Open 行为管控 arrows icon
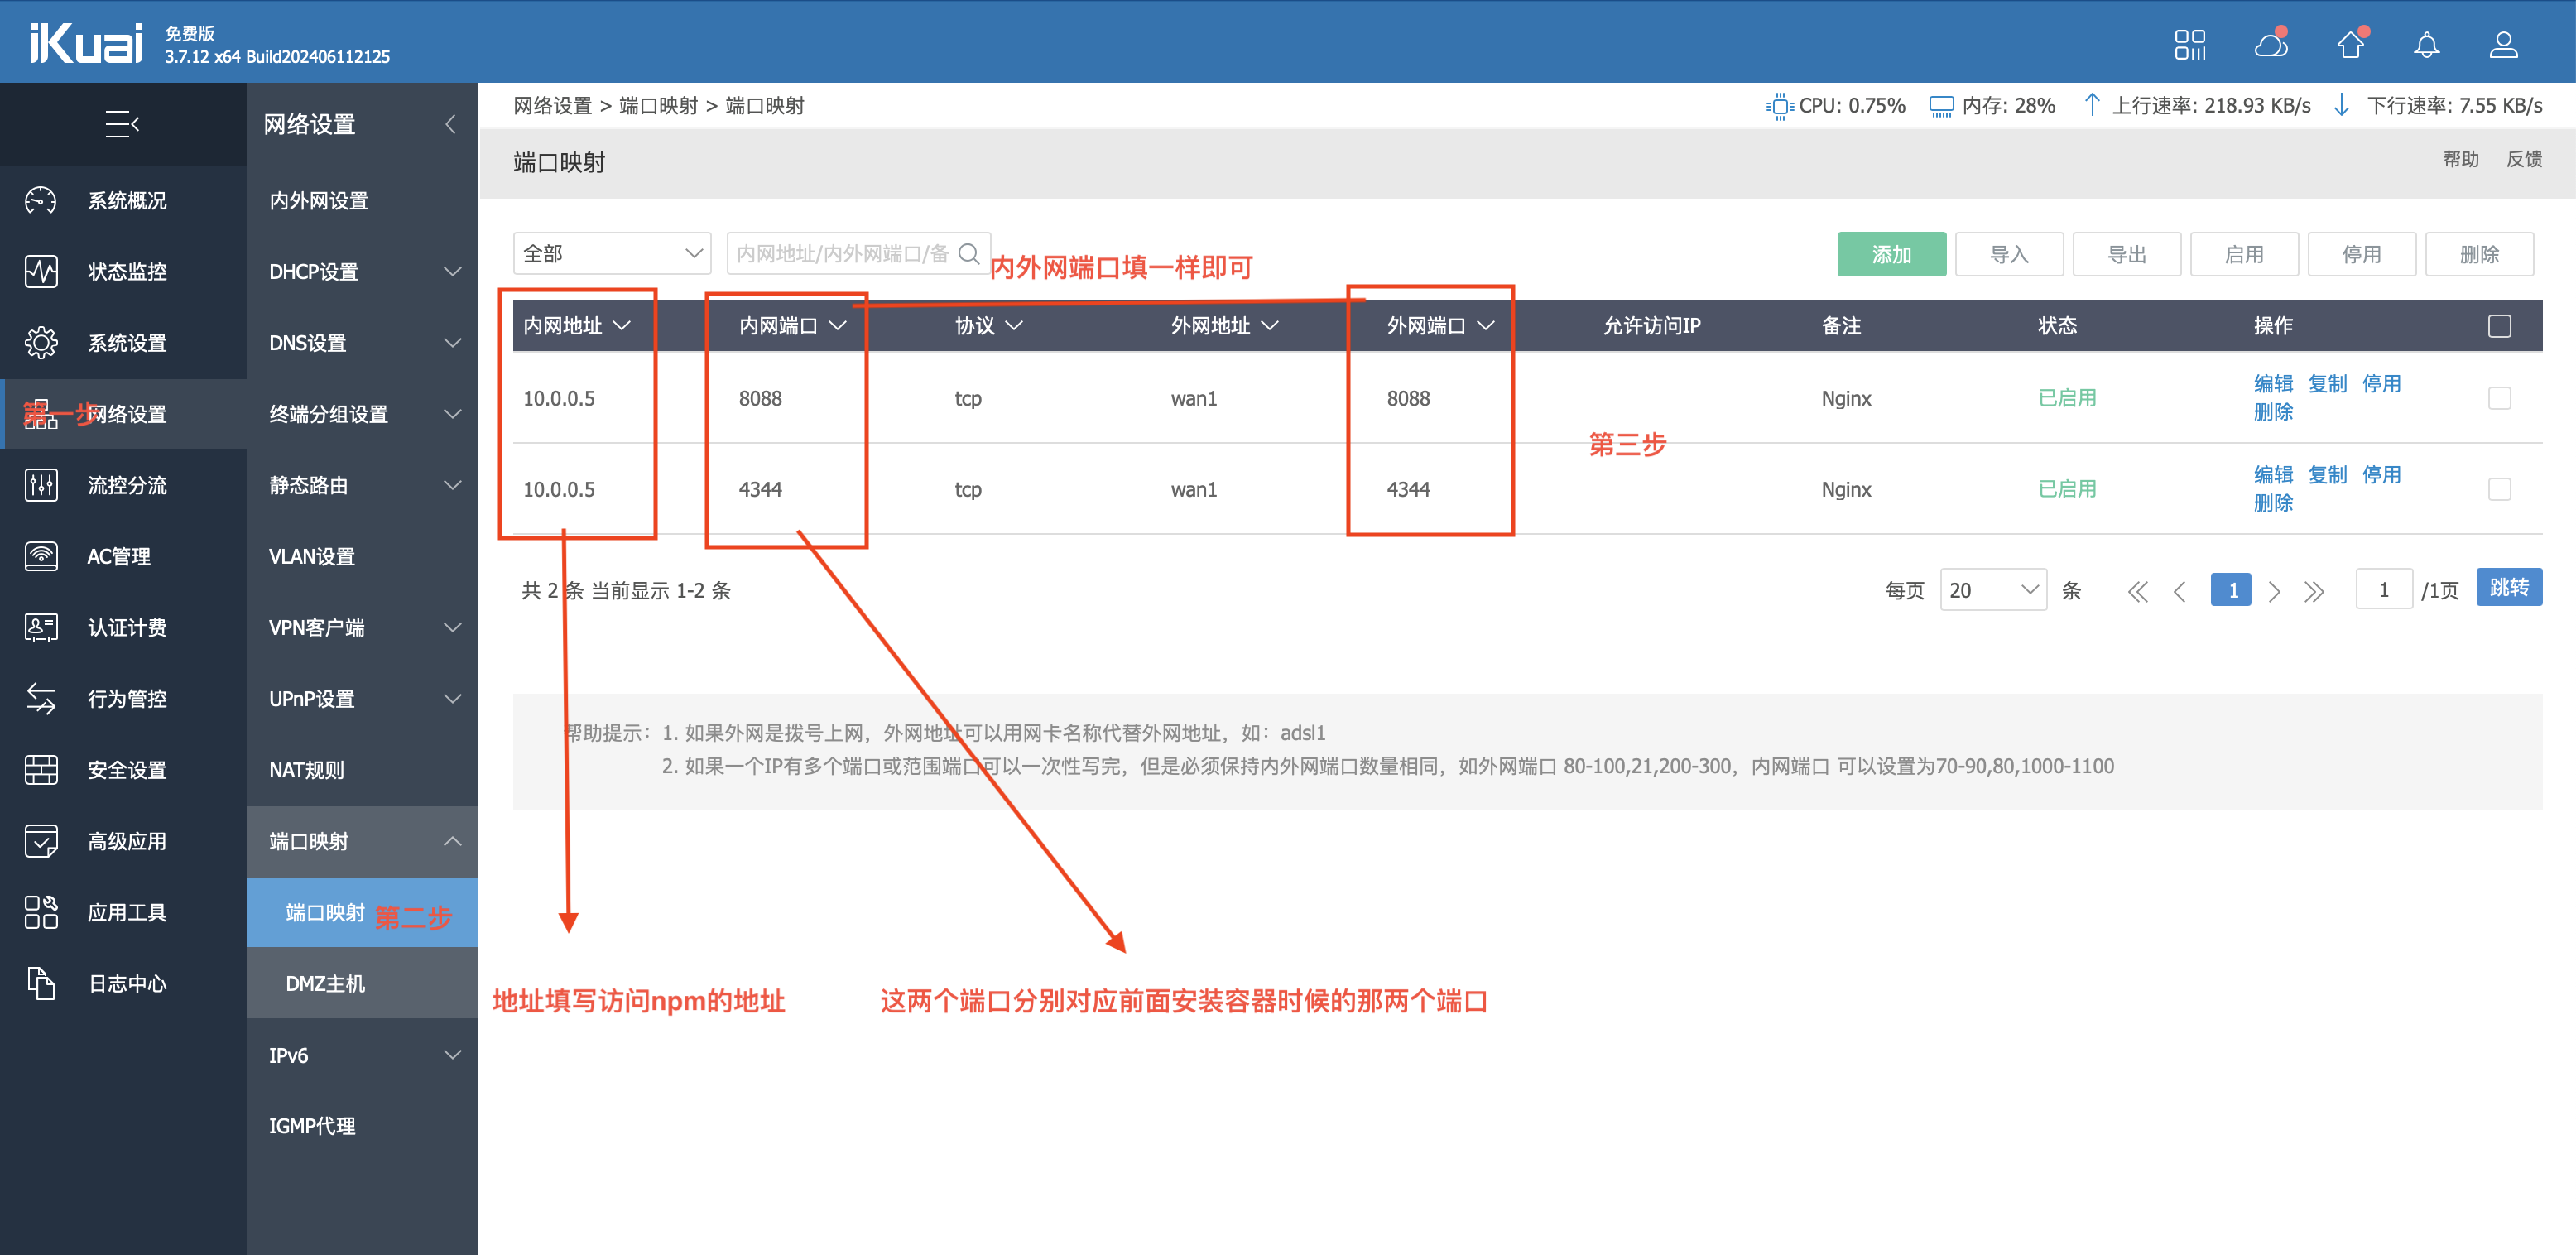The height and width of the screenshot is (1255, 2576). 41,698
